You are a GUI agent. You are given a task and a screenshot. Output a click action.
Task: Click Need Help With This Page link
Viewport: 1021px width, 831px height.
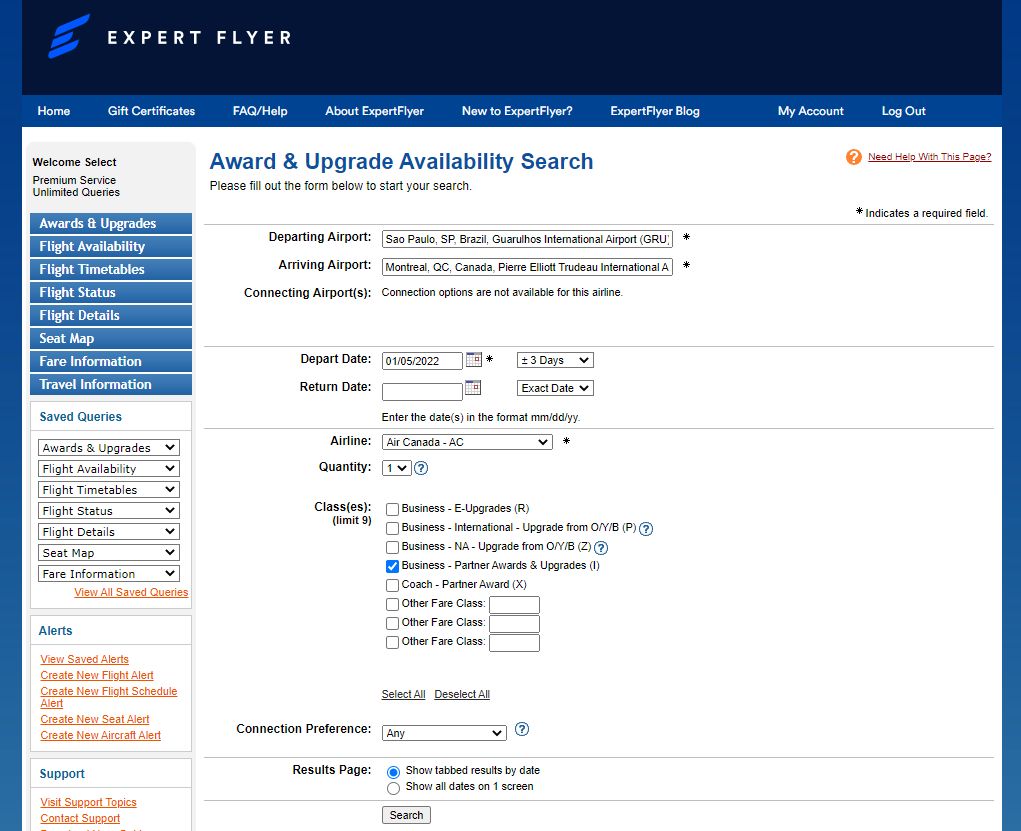[929, 157]
